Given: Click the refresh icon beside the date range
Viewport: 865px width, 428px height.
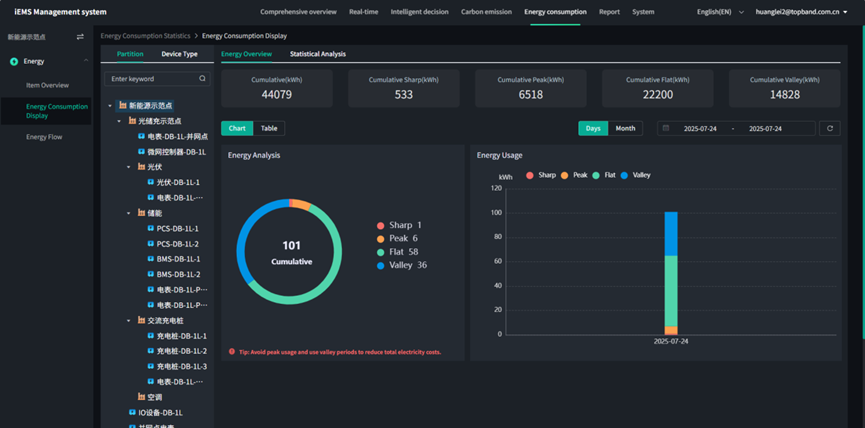Looking at the screenshot, I should pos(829,128).
